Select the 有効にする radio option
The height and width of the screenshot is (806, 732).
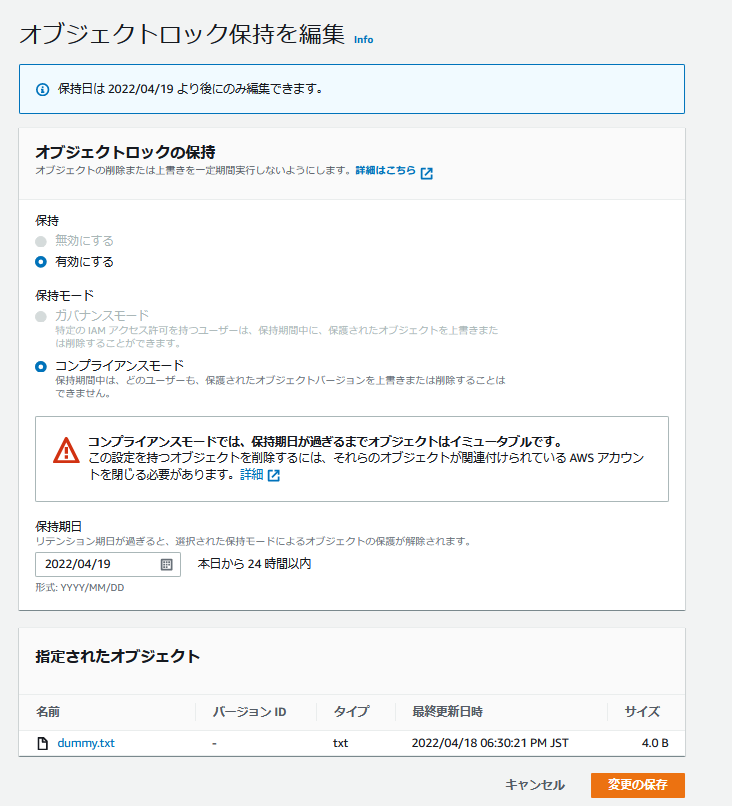click(x=41, y=262)
